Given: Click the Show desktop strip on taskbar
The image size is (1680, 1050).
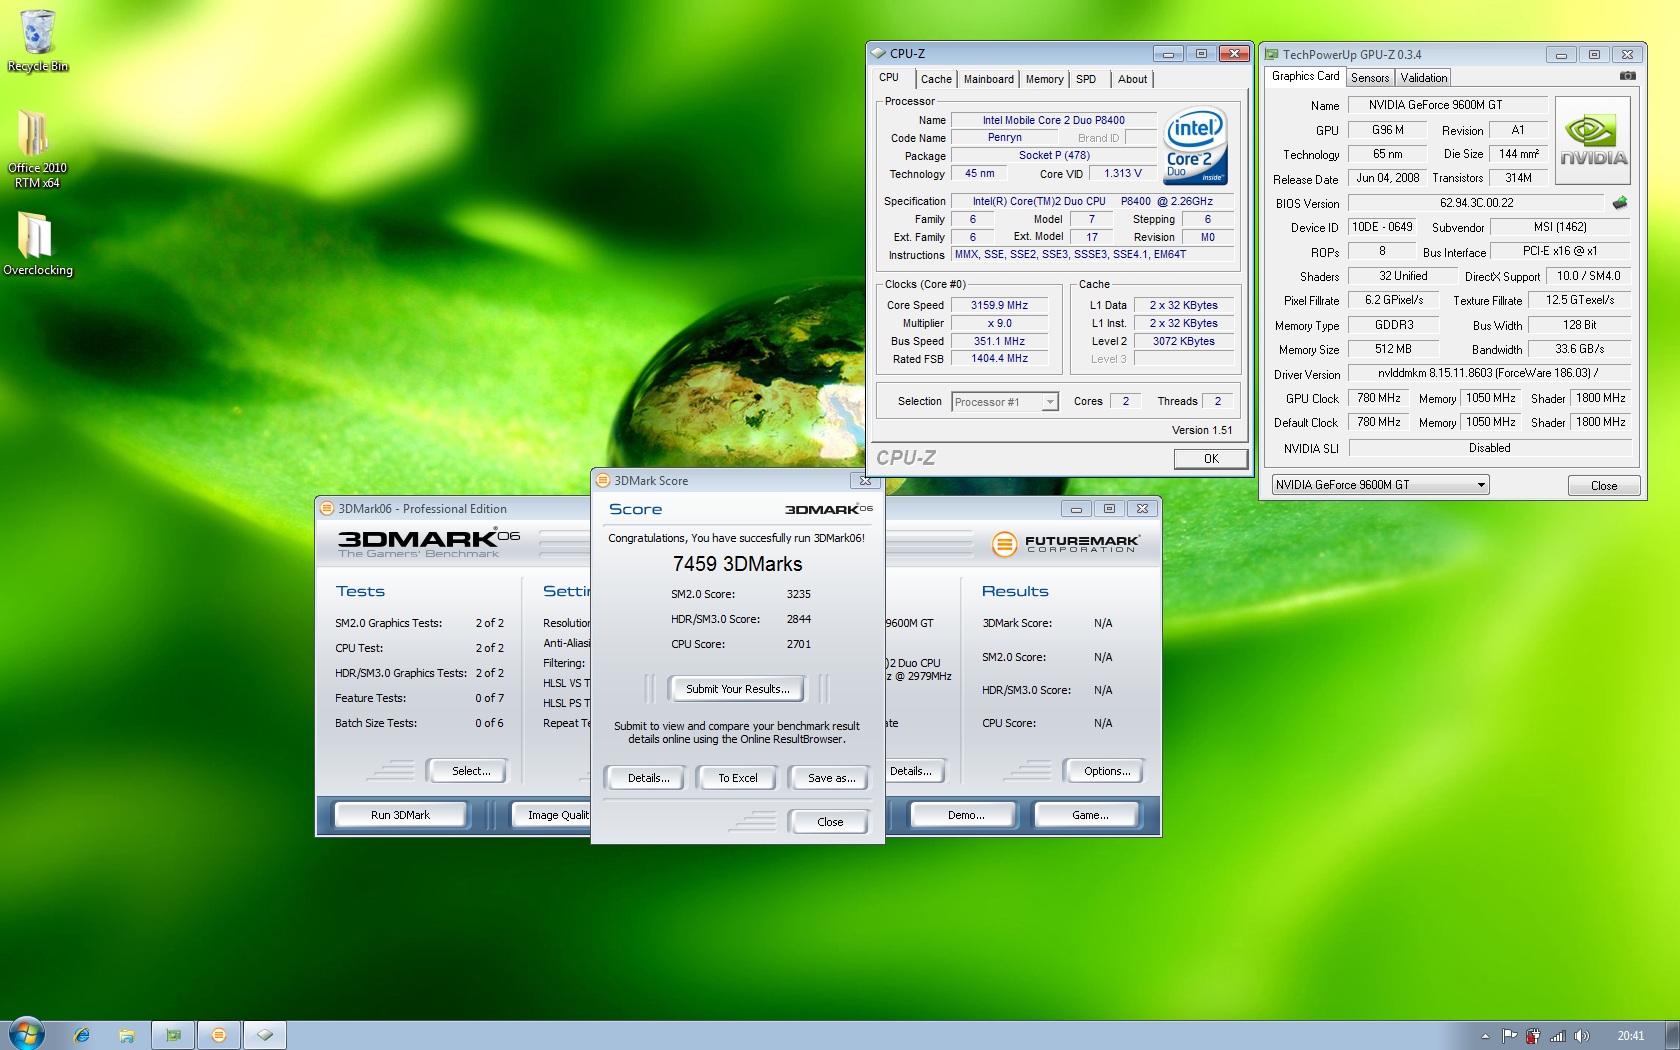Looking at the screenshot, I should (x=1672, y=1035).
